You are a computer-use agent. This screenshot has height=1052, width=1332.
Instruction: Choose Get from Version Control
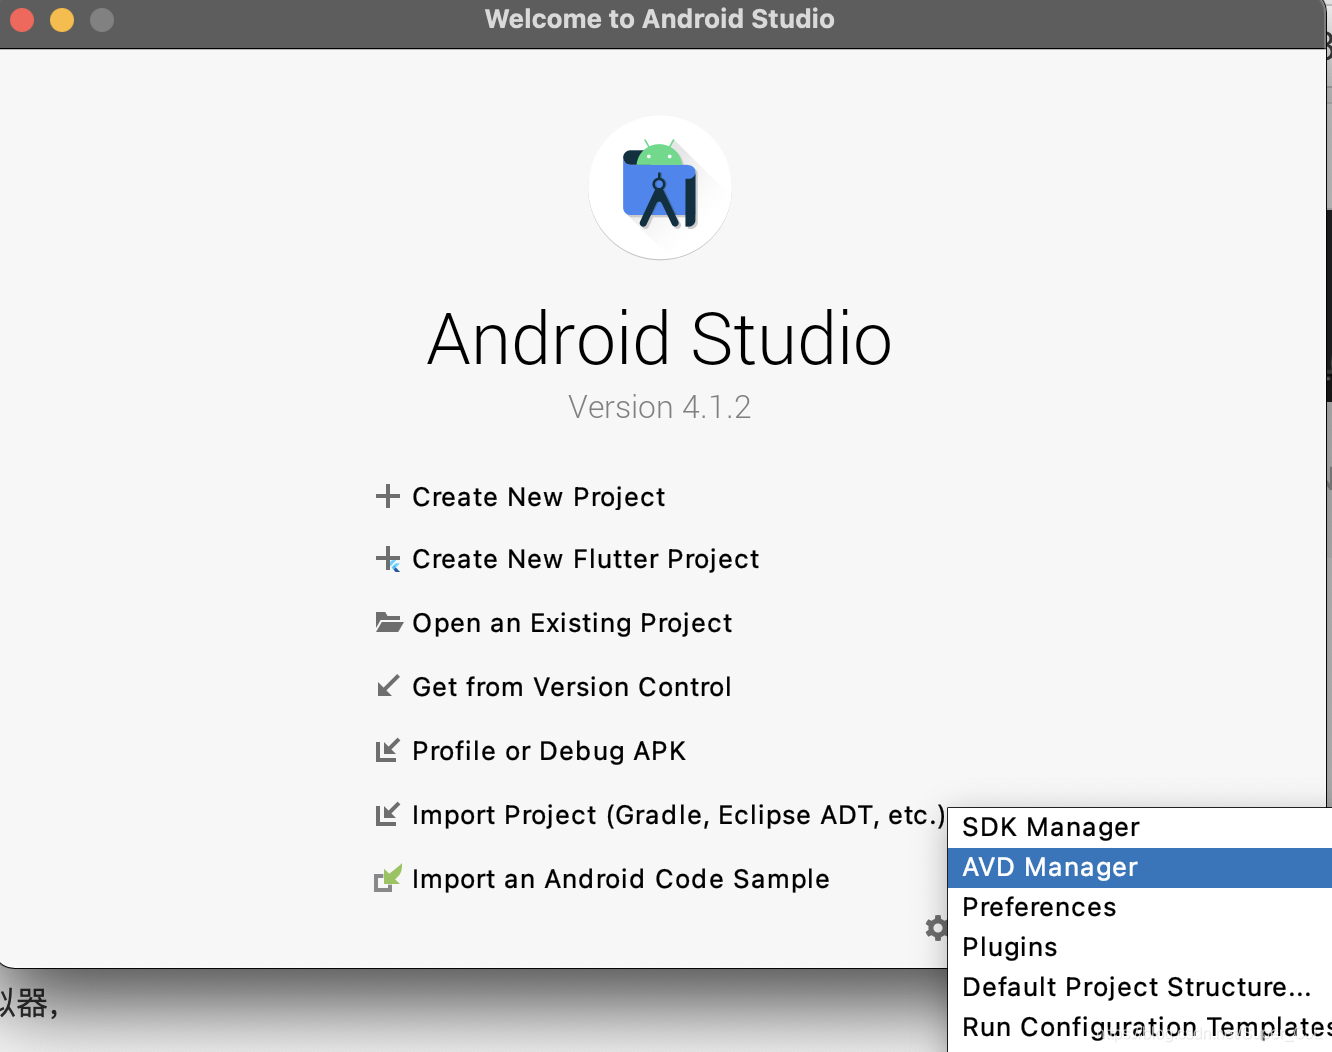[x=571, y=687]
